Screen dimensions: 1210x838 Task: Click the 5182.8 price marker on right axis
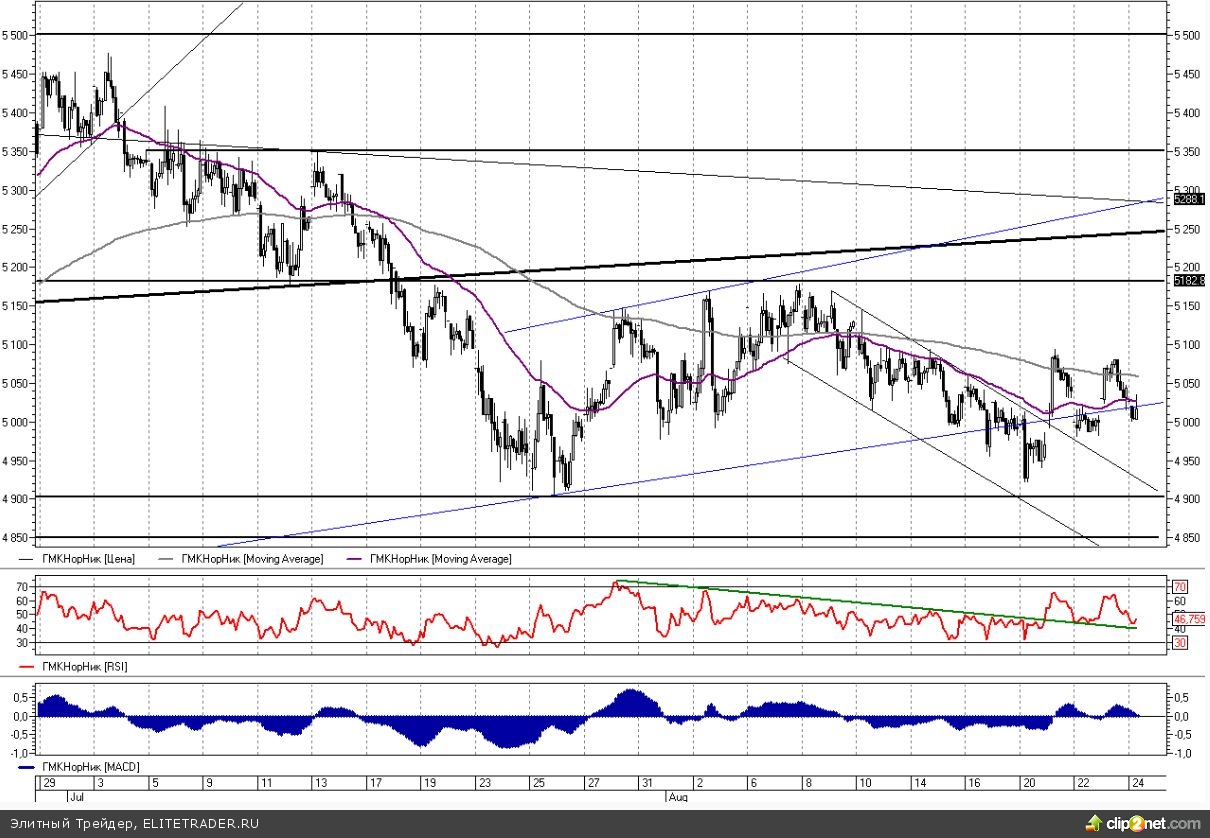1186,281
